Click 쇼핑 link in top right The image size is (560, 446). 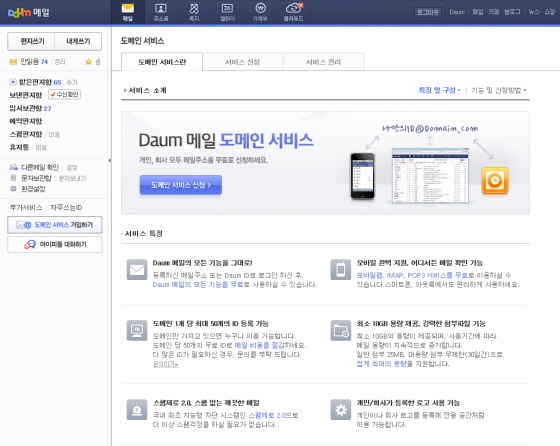[549, 12]
